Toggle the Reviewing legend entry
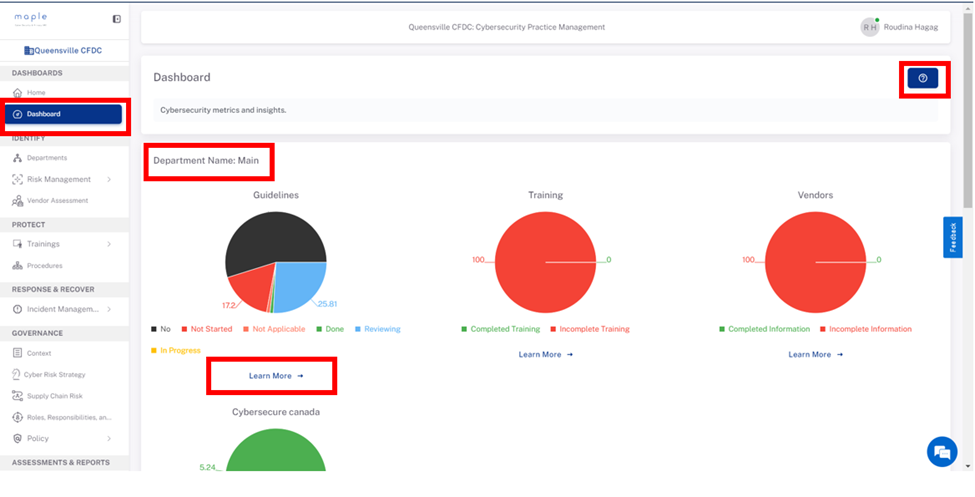The image size is (975, 497). pyautogui.click(x=378, y=329)
